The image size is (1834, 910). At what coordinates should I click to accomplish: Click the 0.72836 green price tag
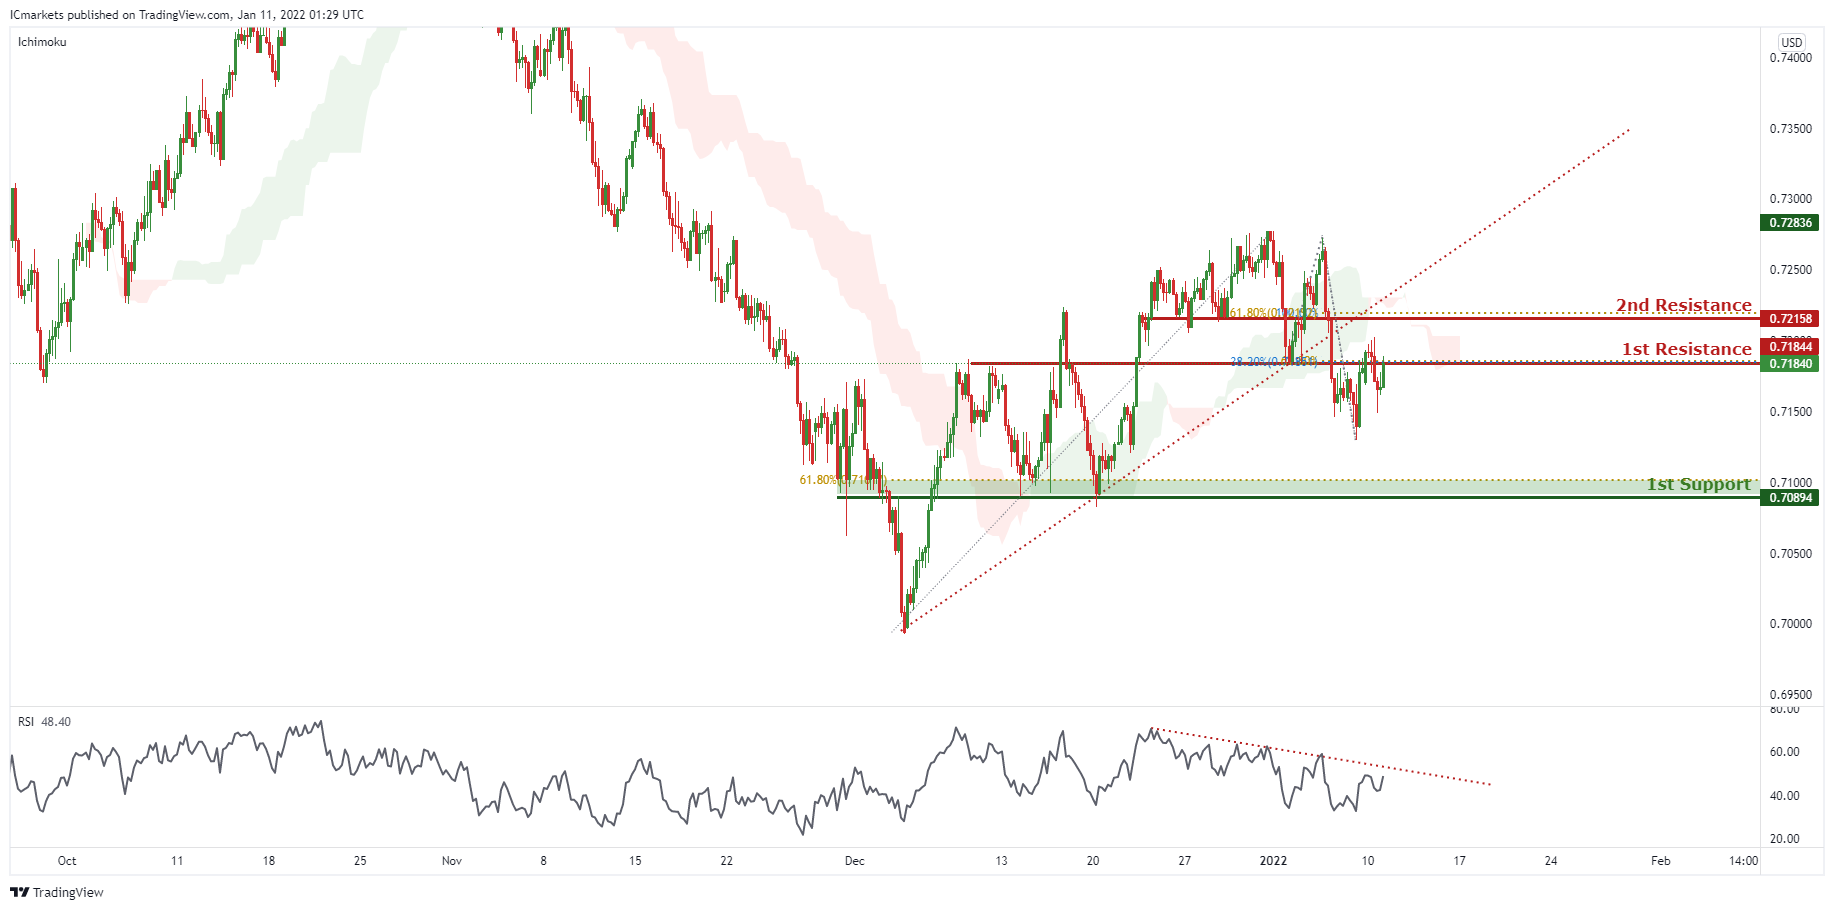click(1789, 223)
